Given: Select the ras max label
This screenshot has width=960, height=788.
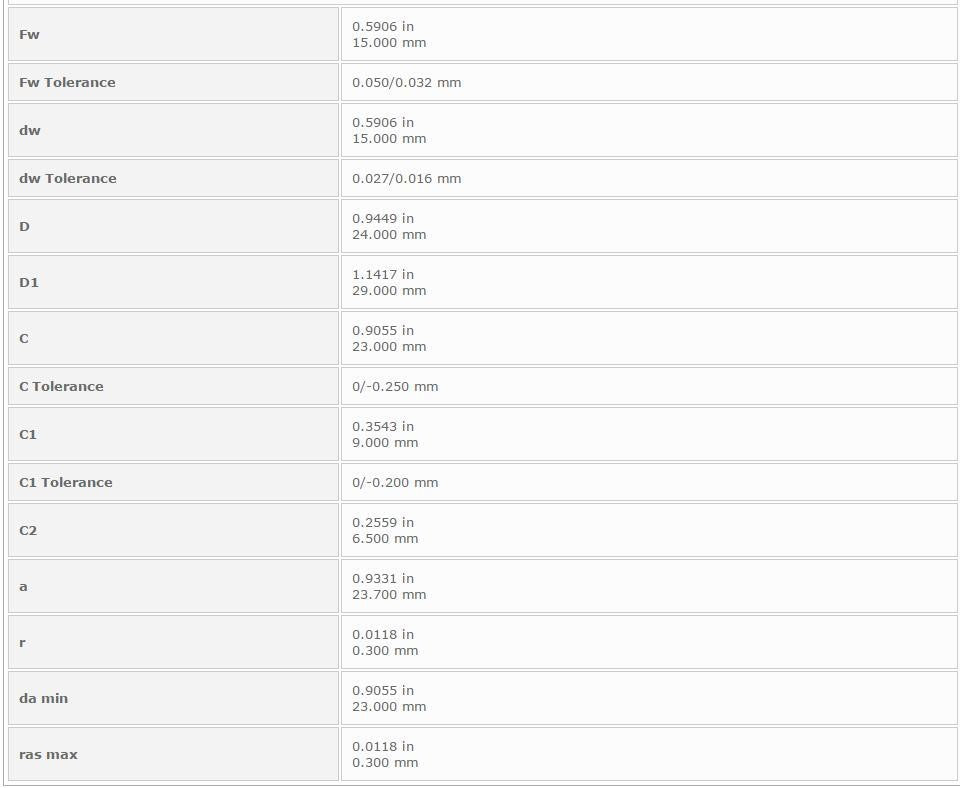Looking at the screenshot, I should (48, 754).
